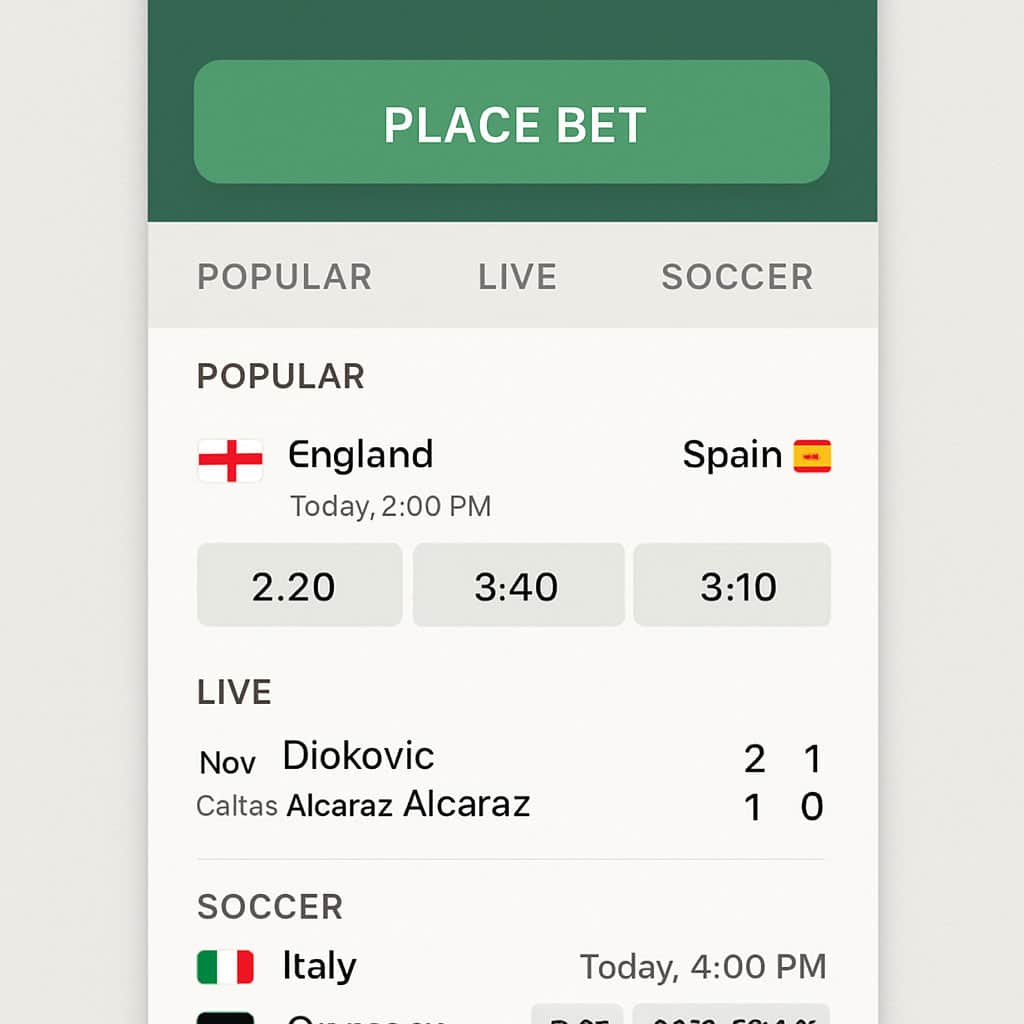Open the LIVE tab
Image resolution: width=1024 pixels, height=1024 pixels.
coord(517,277)
